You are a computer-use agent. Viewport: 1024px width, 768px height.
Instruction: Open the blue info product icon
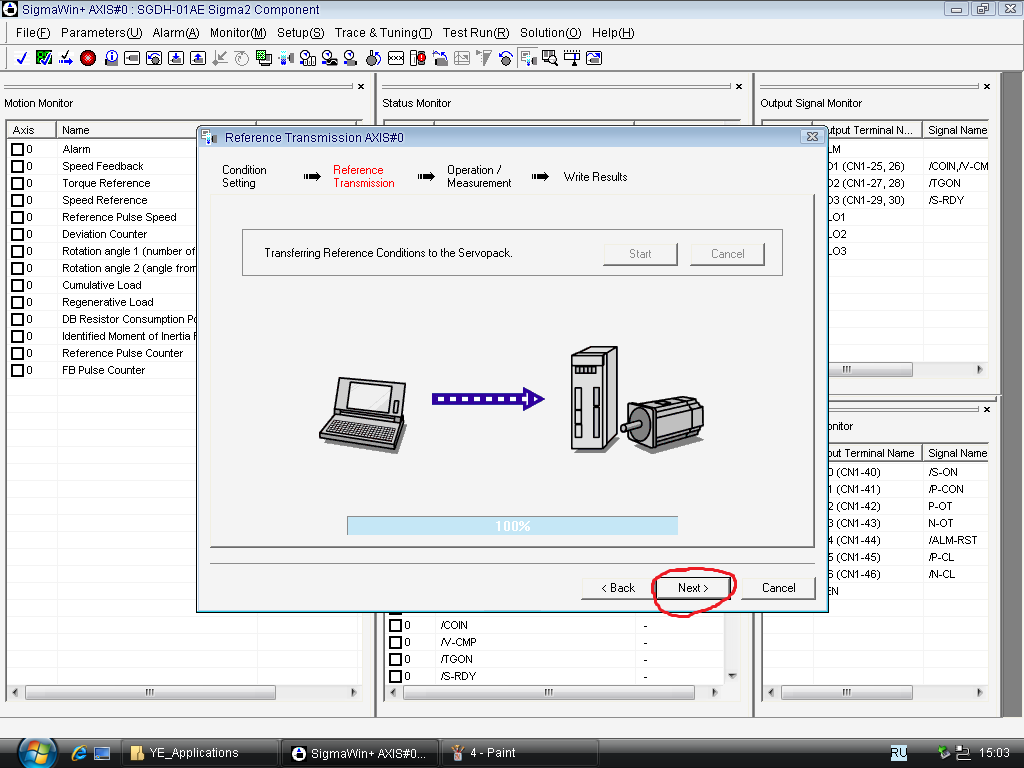pos(110,58)
